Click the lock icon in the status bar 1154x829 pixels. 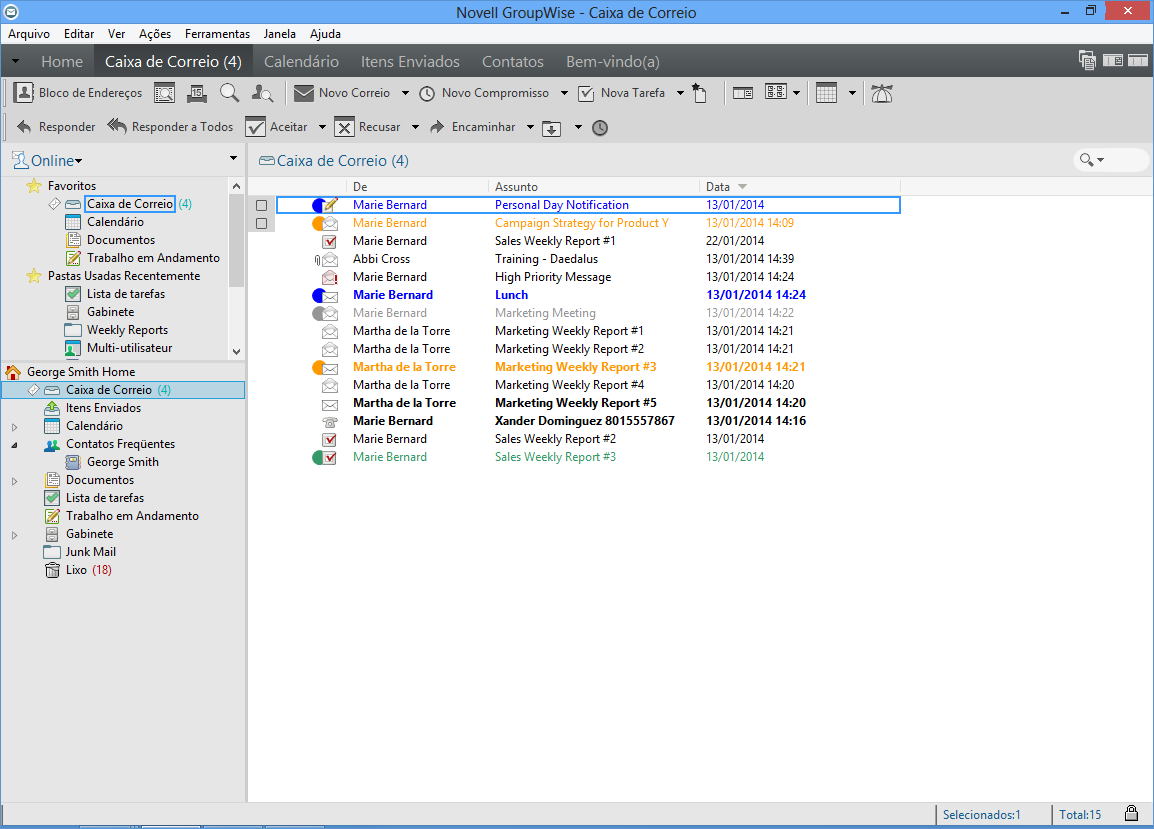(x=1131, y=813)
